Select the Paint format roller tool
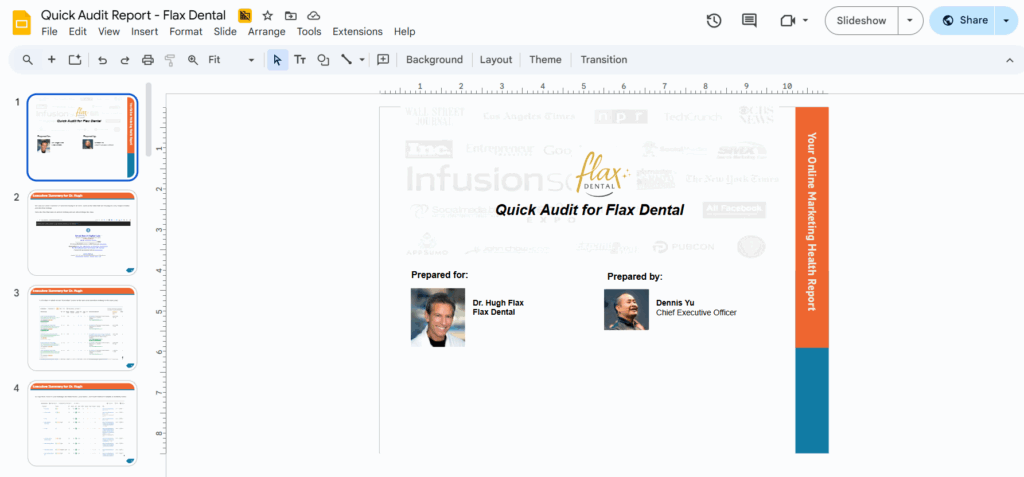Viewport: 1024px width, 477px height. point(170,60)
